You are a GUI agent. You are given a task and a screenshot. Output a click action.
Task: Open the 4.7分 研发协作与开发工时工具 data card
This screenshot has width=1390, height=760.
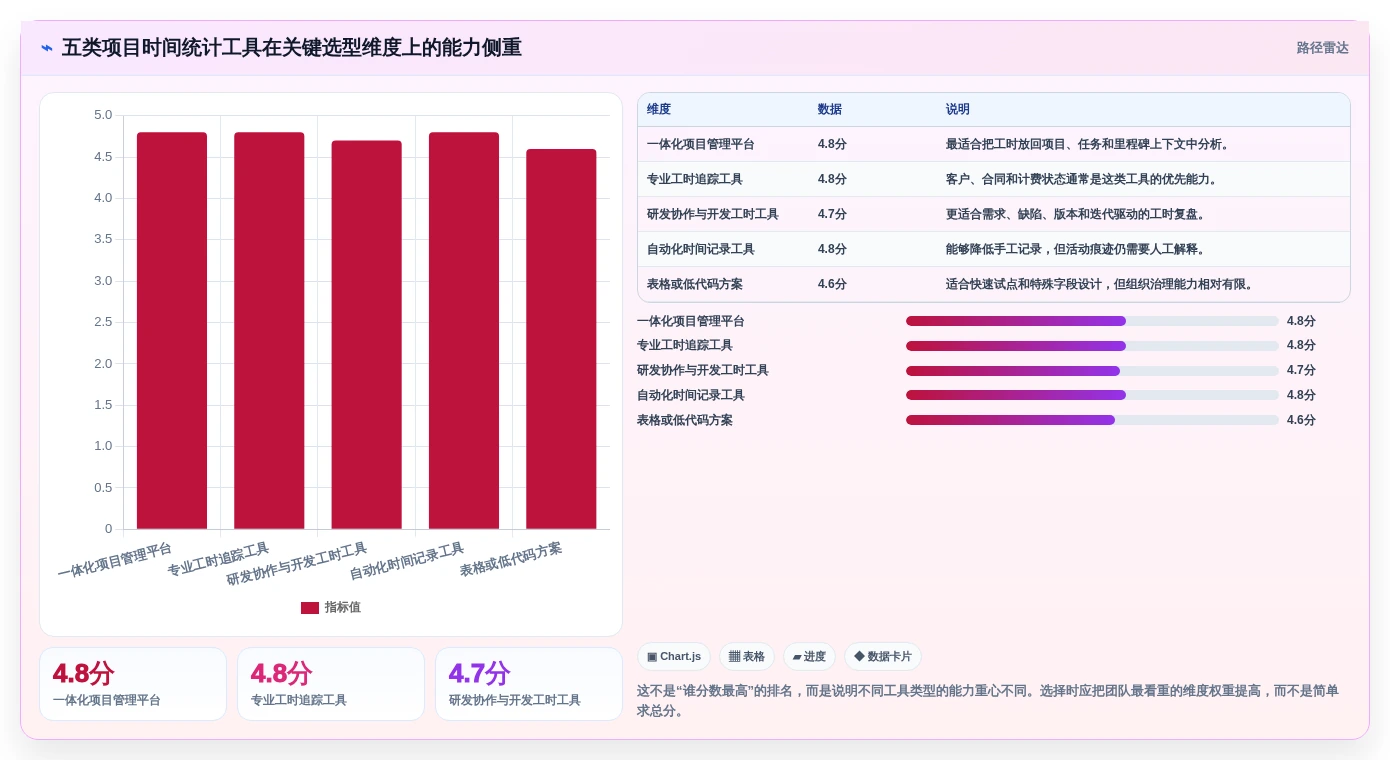(529, 684)
